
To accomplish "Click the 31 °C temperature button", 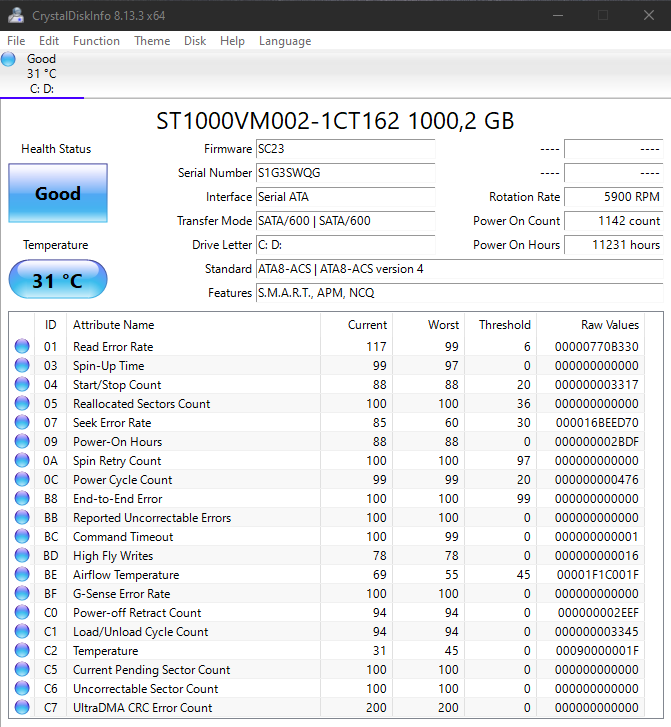I will pos(58,279).
